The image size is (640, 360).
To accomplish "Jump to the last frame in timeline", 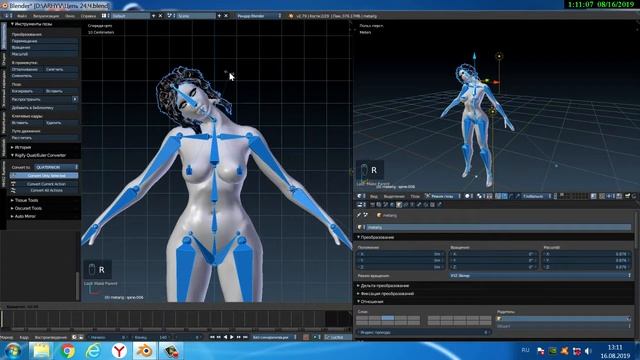I will (x=245, y=338).
